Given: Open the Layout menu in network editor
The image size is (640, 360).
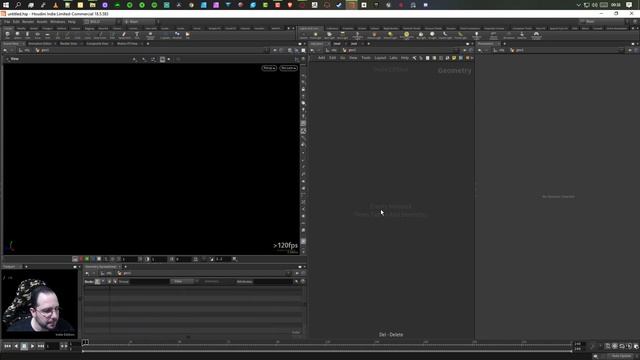Looking at the screenshot, I should [x=380, y=58].
